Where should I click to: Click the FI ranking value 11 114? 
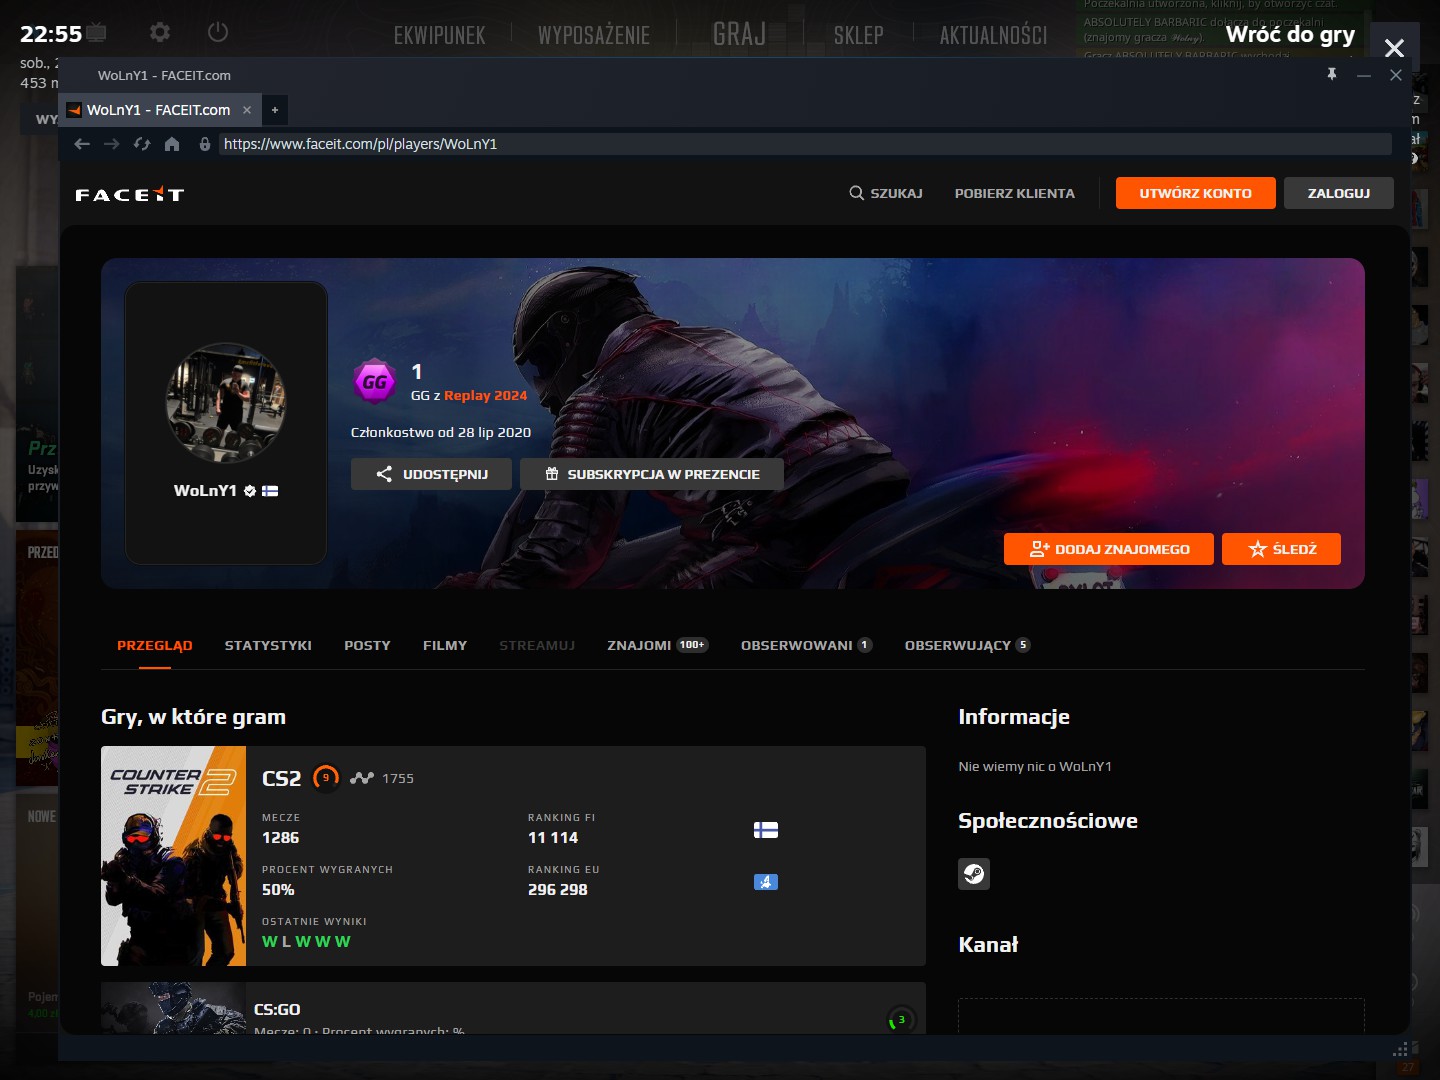point(553,838)
